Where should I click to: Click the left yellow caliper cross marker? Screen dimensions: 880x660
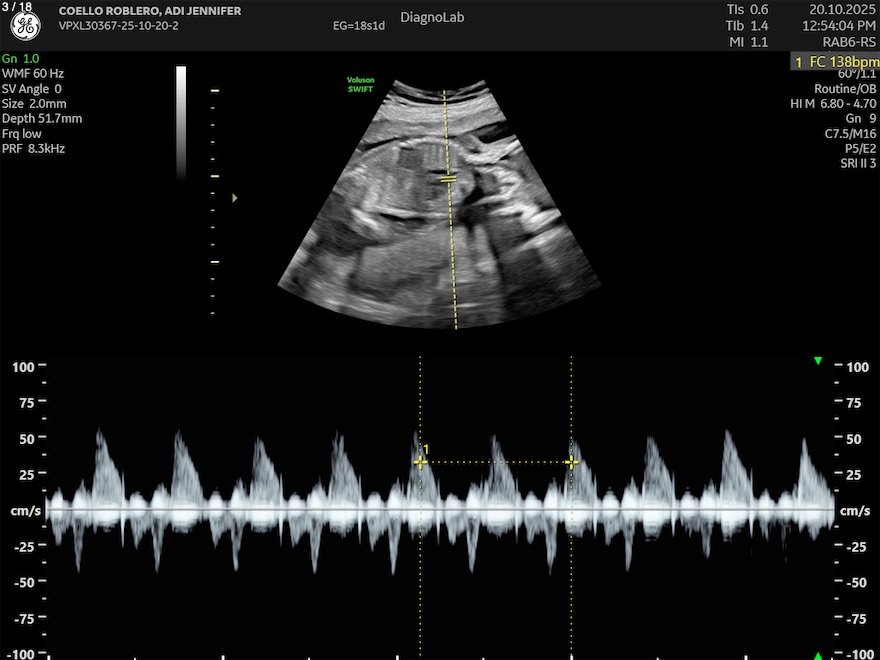pyautogui.click(x=421, y=462)
